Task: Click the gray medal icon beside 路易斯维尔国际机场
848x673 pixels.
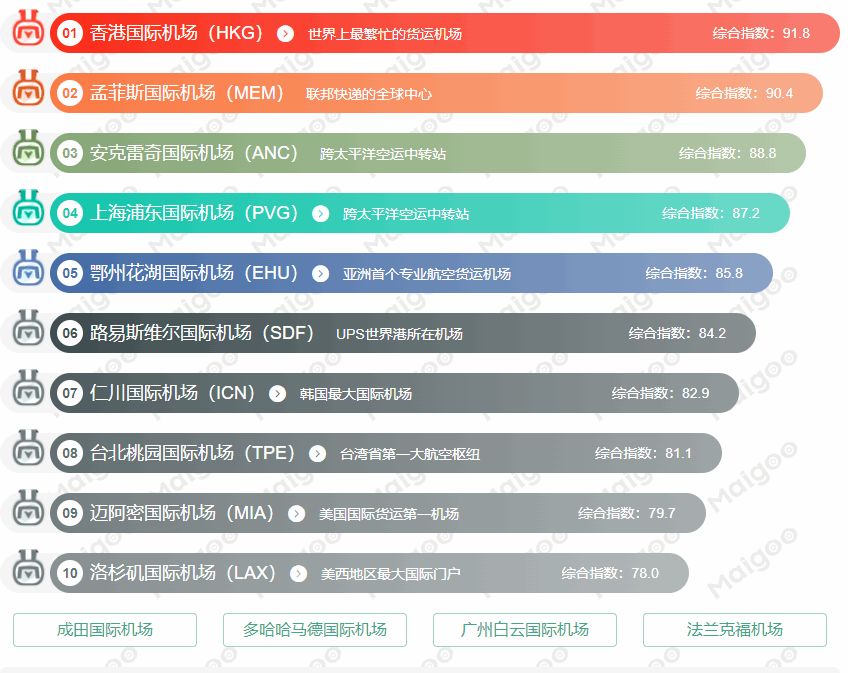Action: coord(28,328)
